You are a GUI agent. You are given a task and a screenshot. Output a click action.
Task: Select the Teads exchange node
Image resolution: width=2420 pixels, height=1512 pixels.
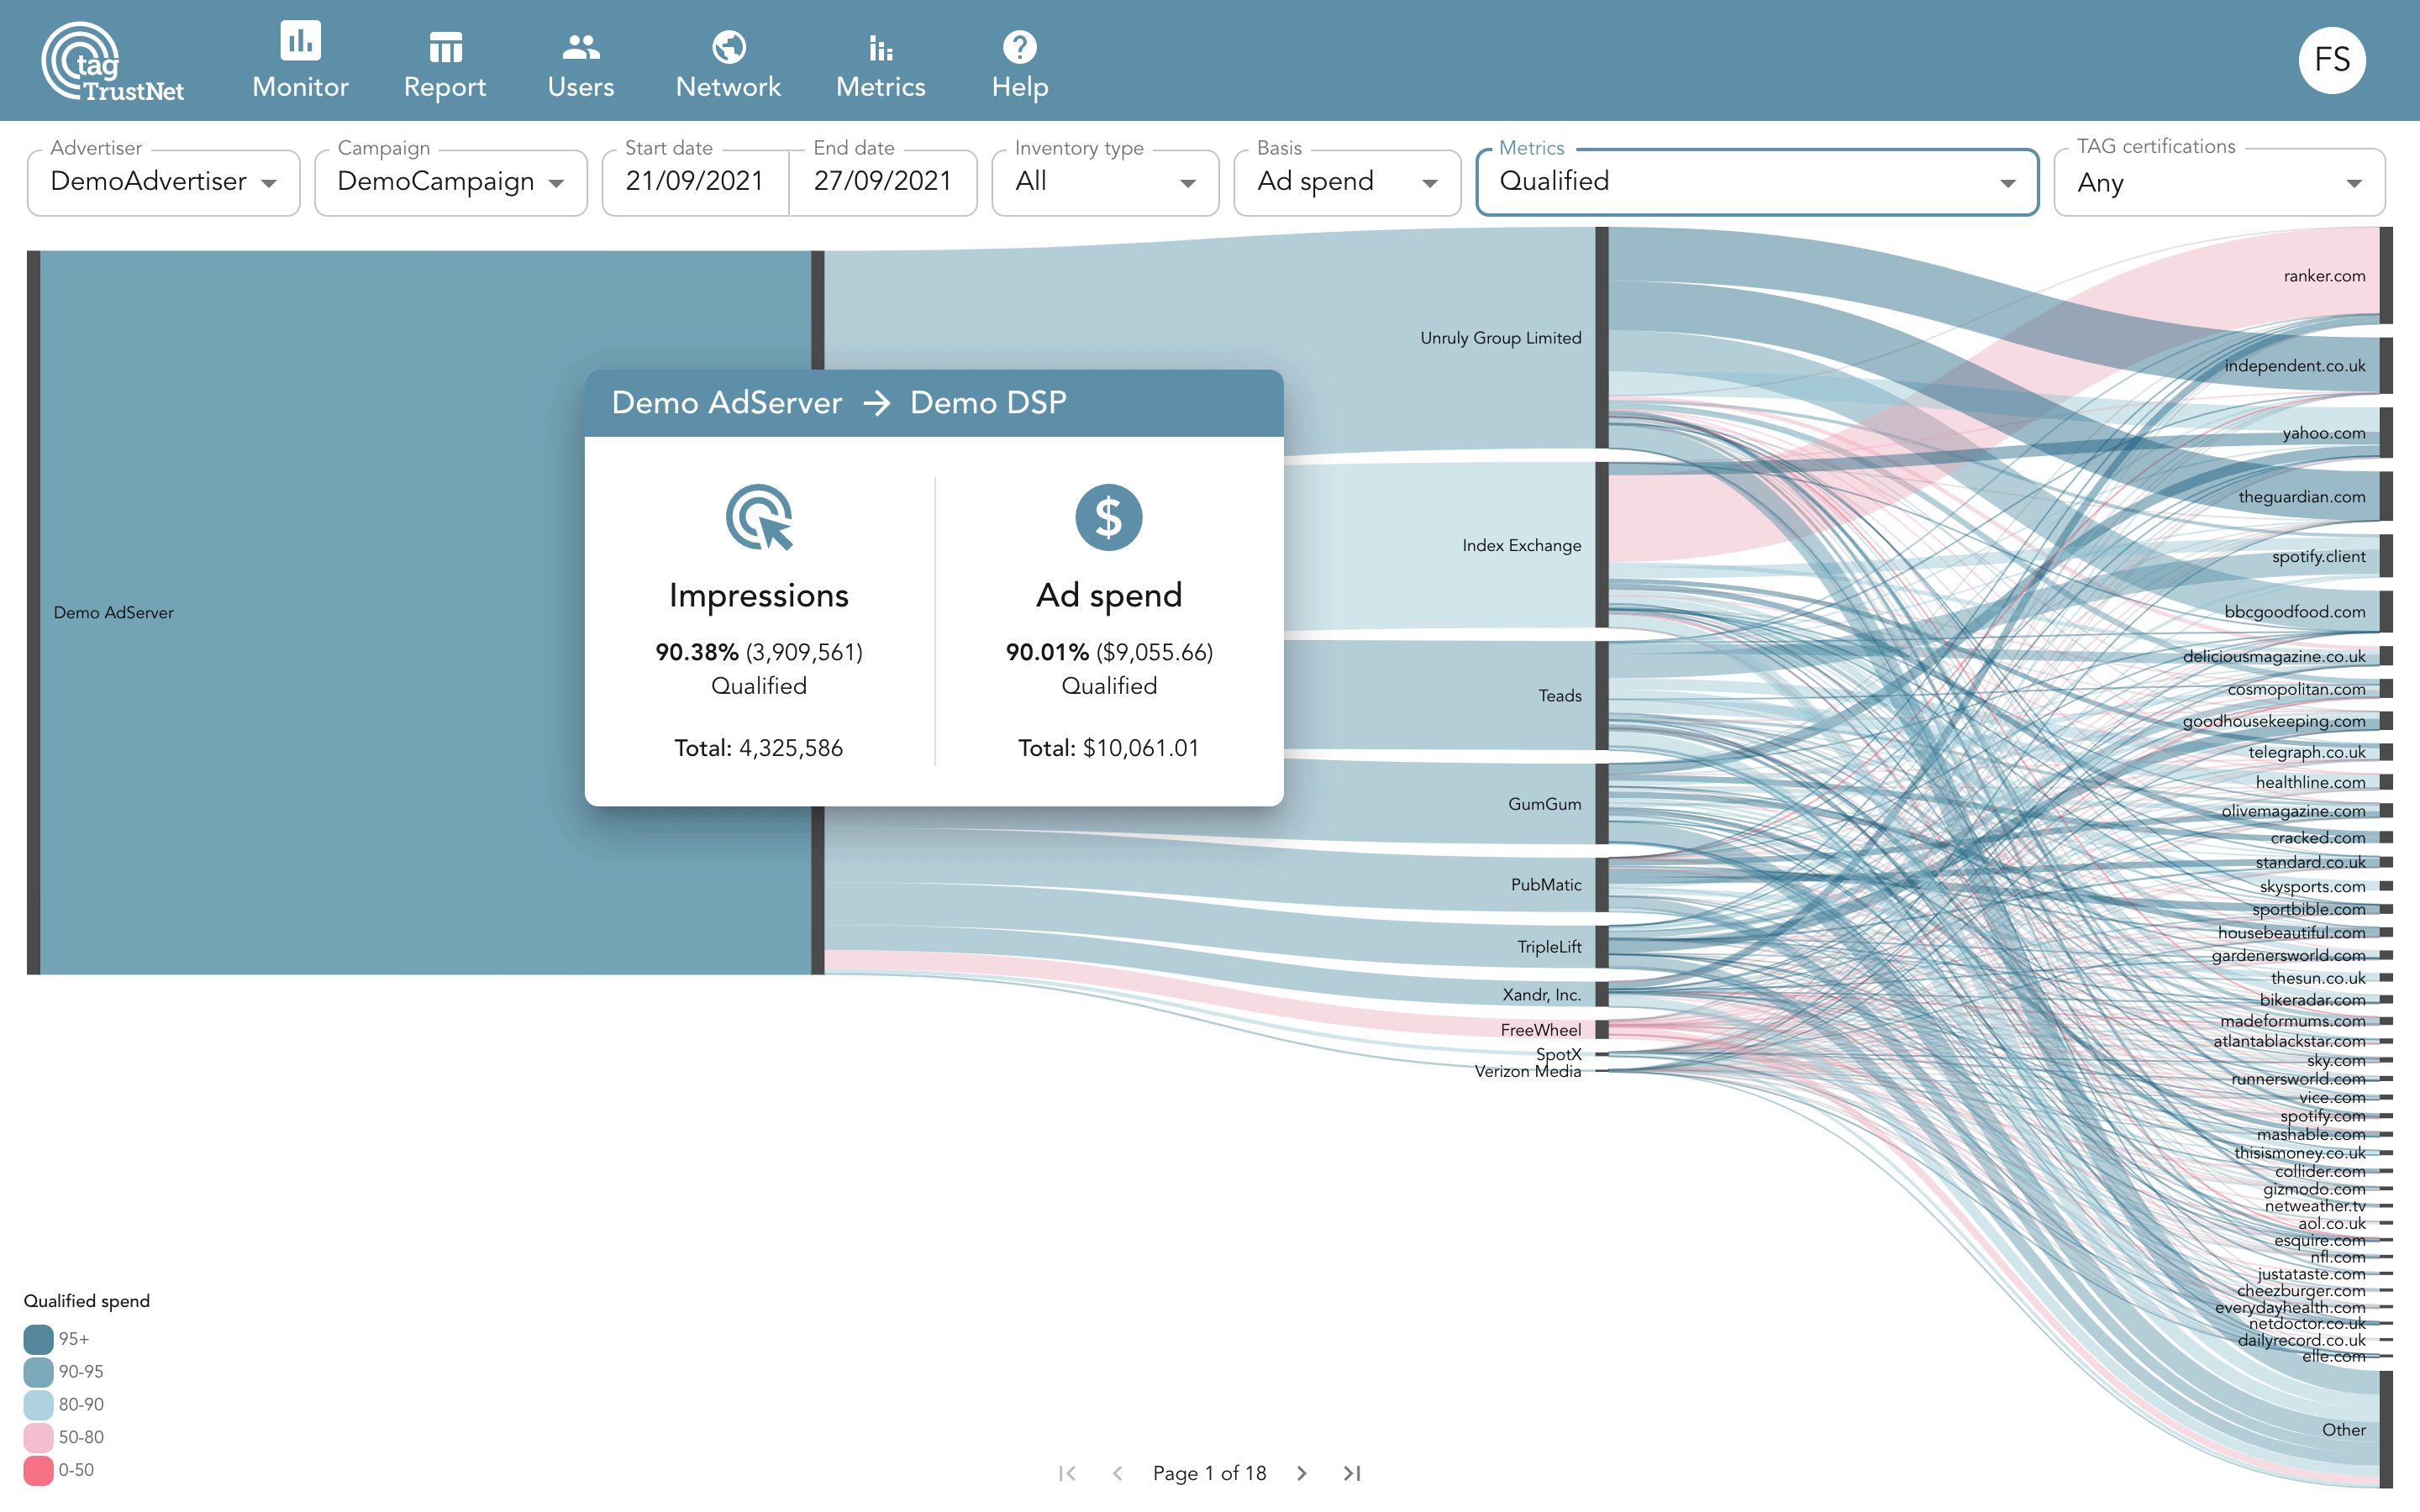(x=1601, y=695)
